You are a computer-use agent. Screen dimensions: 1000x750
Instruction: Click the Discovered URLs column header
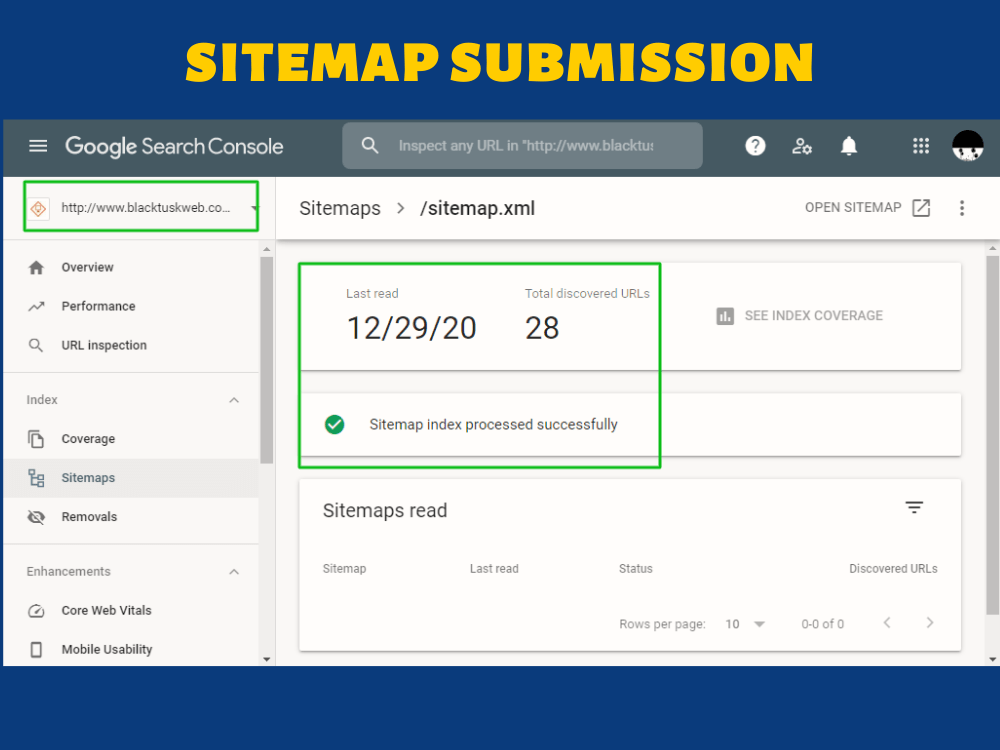(893, 569)
